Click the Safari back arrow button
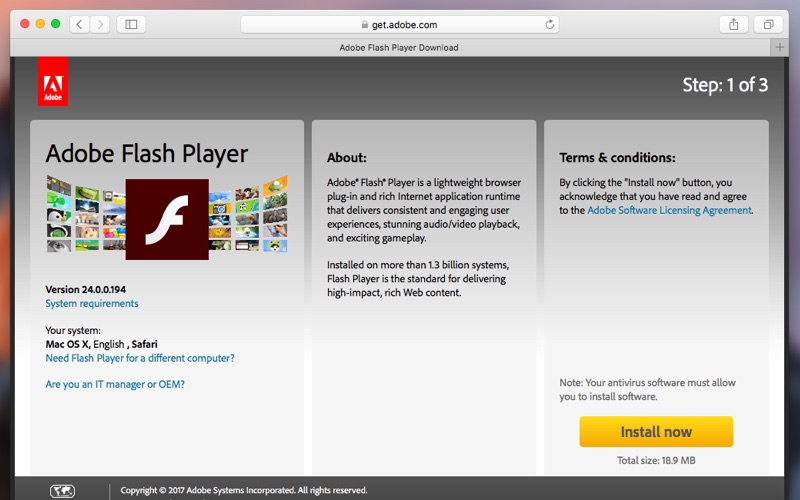 point(80,24)
